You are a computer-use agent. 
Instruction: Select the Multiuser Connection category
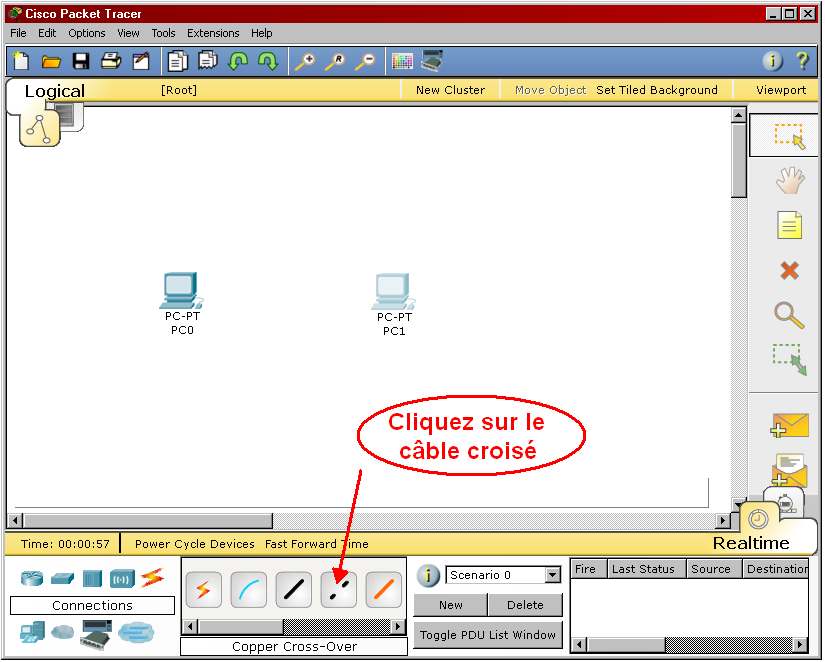coord(136,633)
